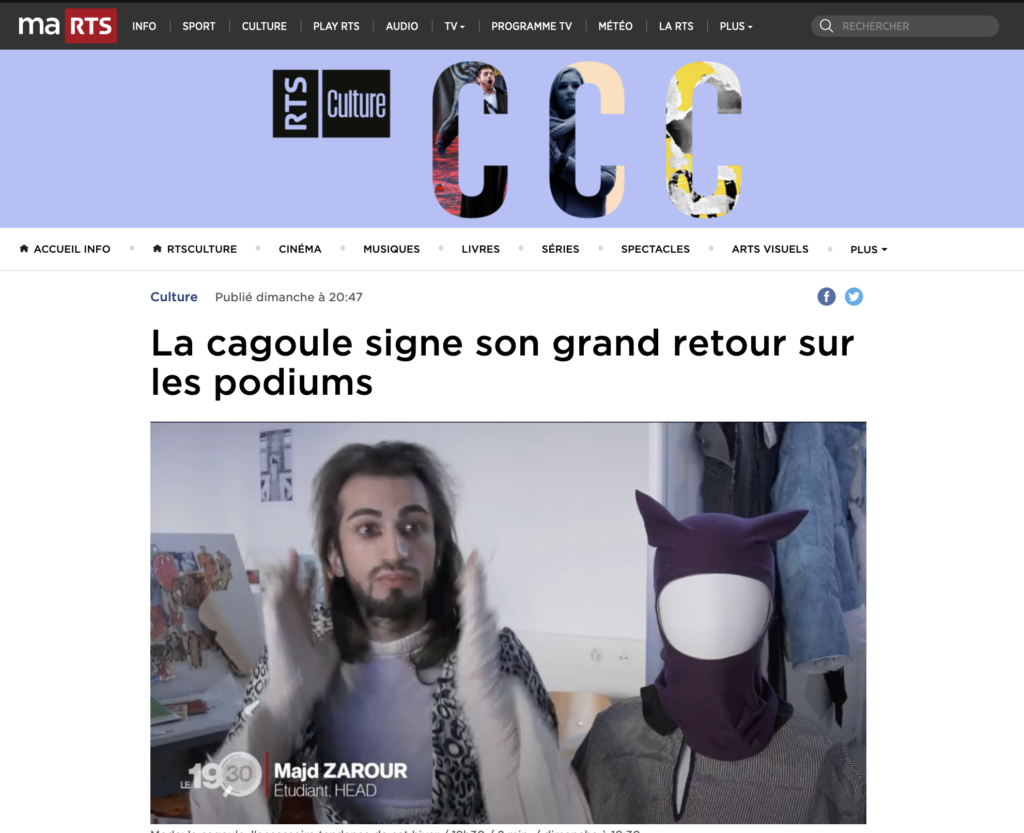Open the ma RTS logo homepage
The width and height of the screenshot is (1024, 833).
click(x=67, y=26)
